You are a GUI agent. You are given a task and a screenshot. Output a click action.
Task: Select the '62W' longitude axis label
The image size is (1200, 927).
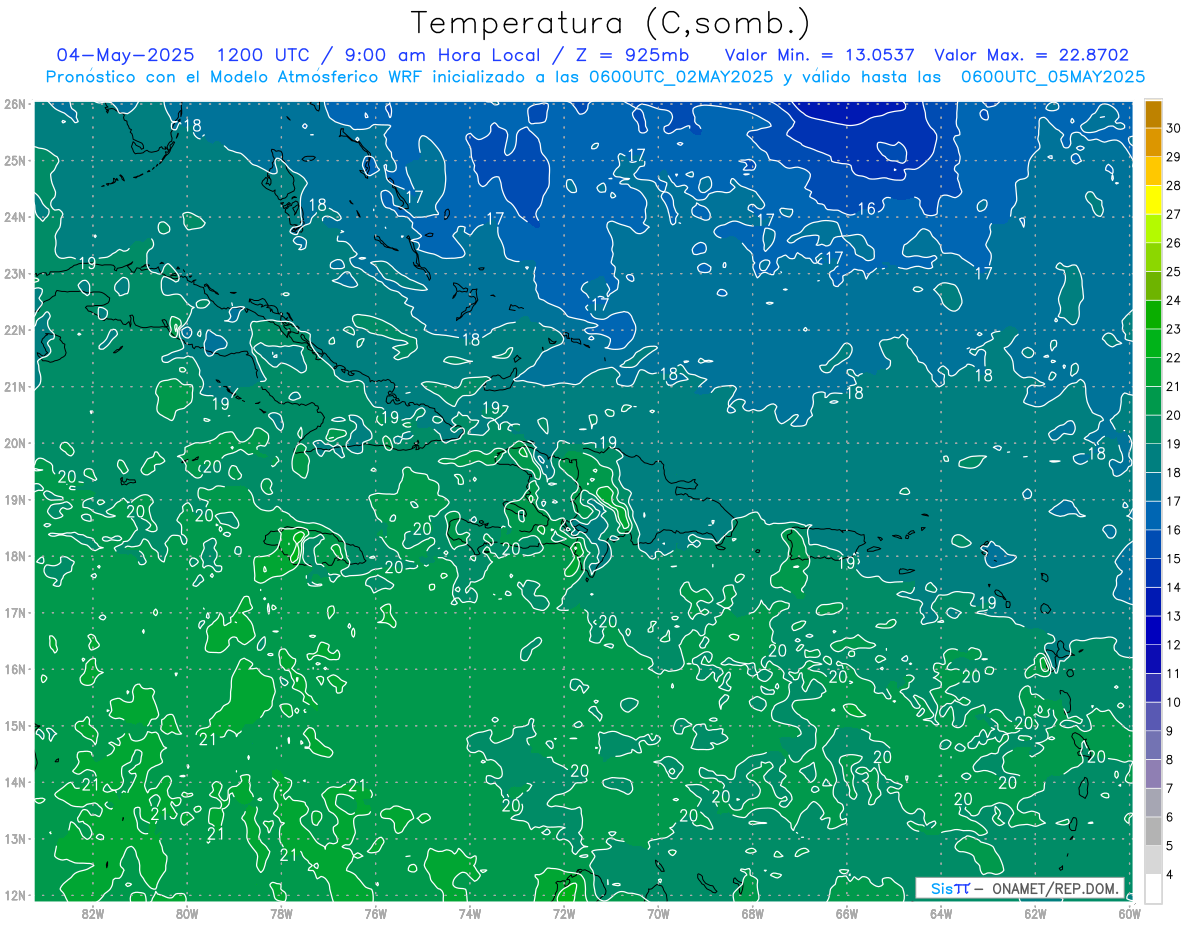point(1035,913)
